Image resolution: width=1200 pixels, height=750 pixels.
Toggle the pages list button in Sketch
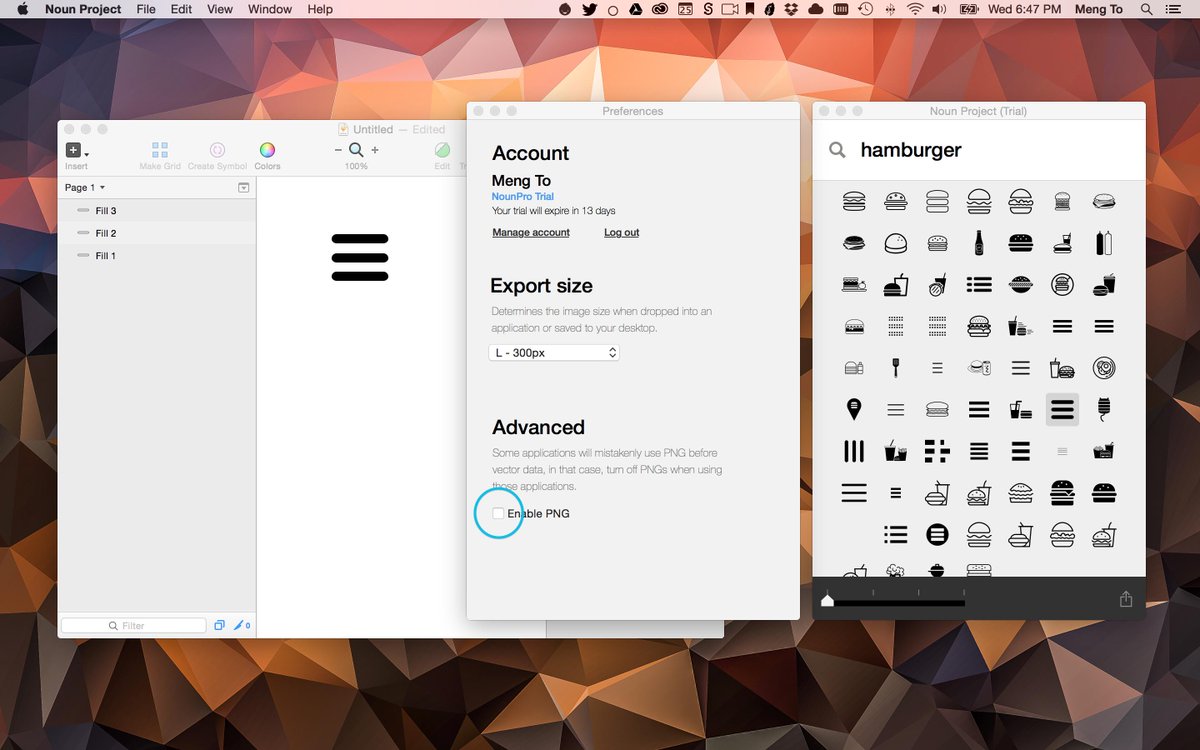243,188
